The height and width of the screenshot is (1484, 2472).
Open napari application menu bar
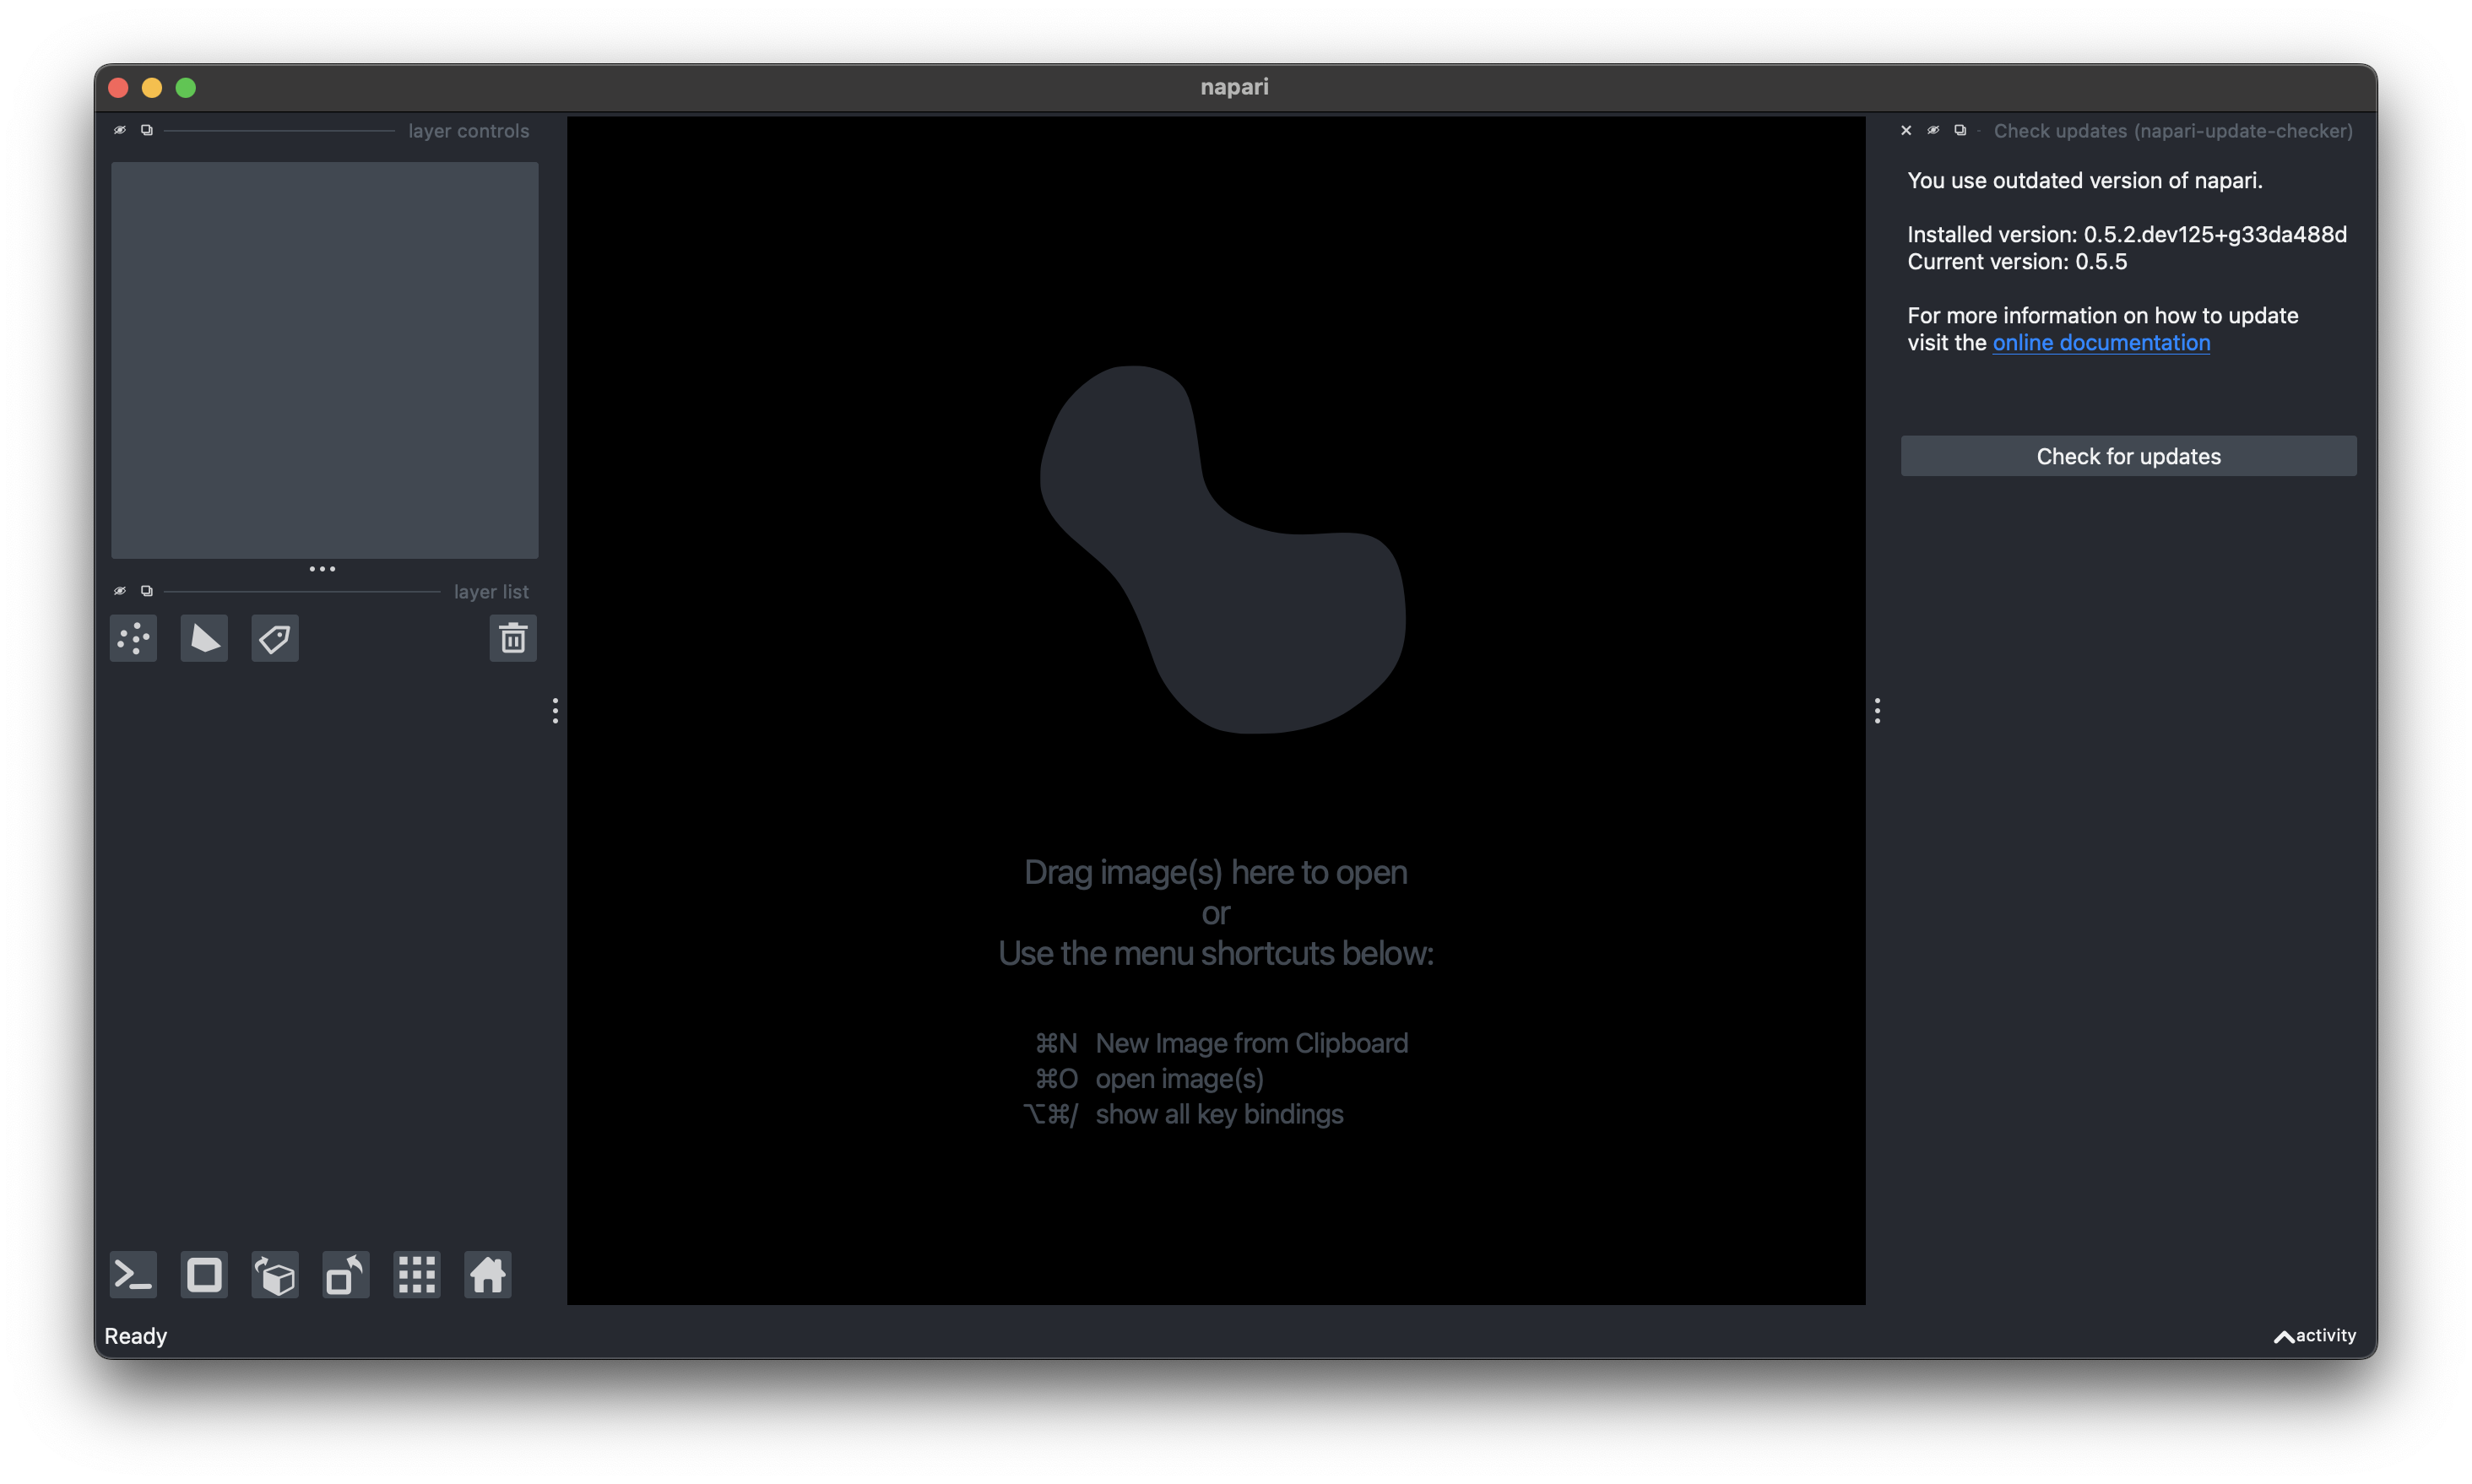1236,86
